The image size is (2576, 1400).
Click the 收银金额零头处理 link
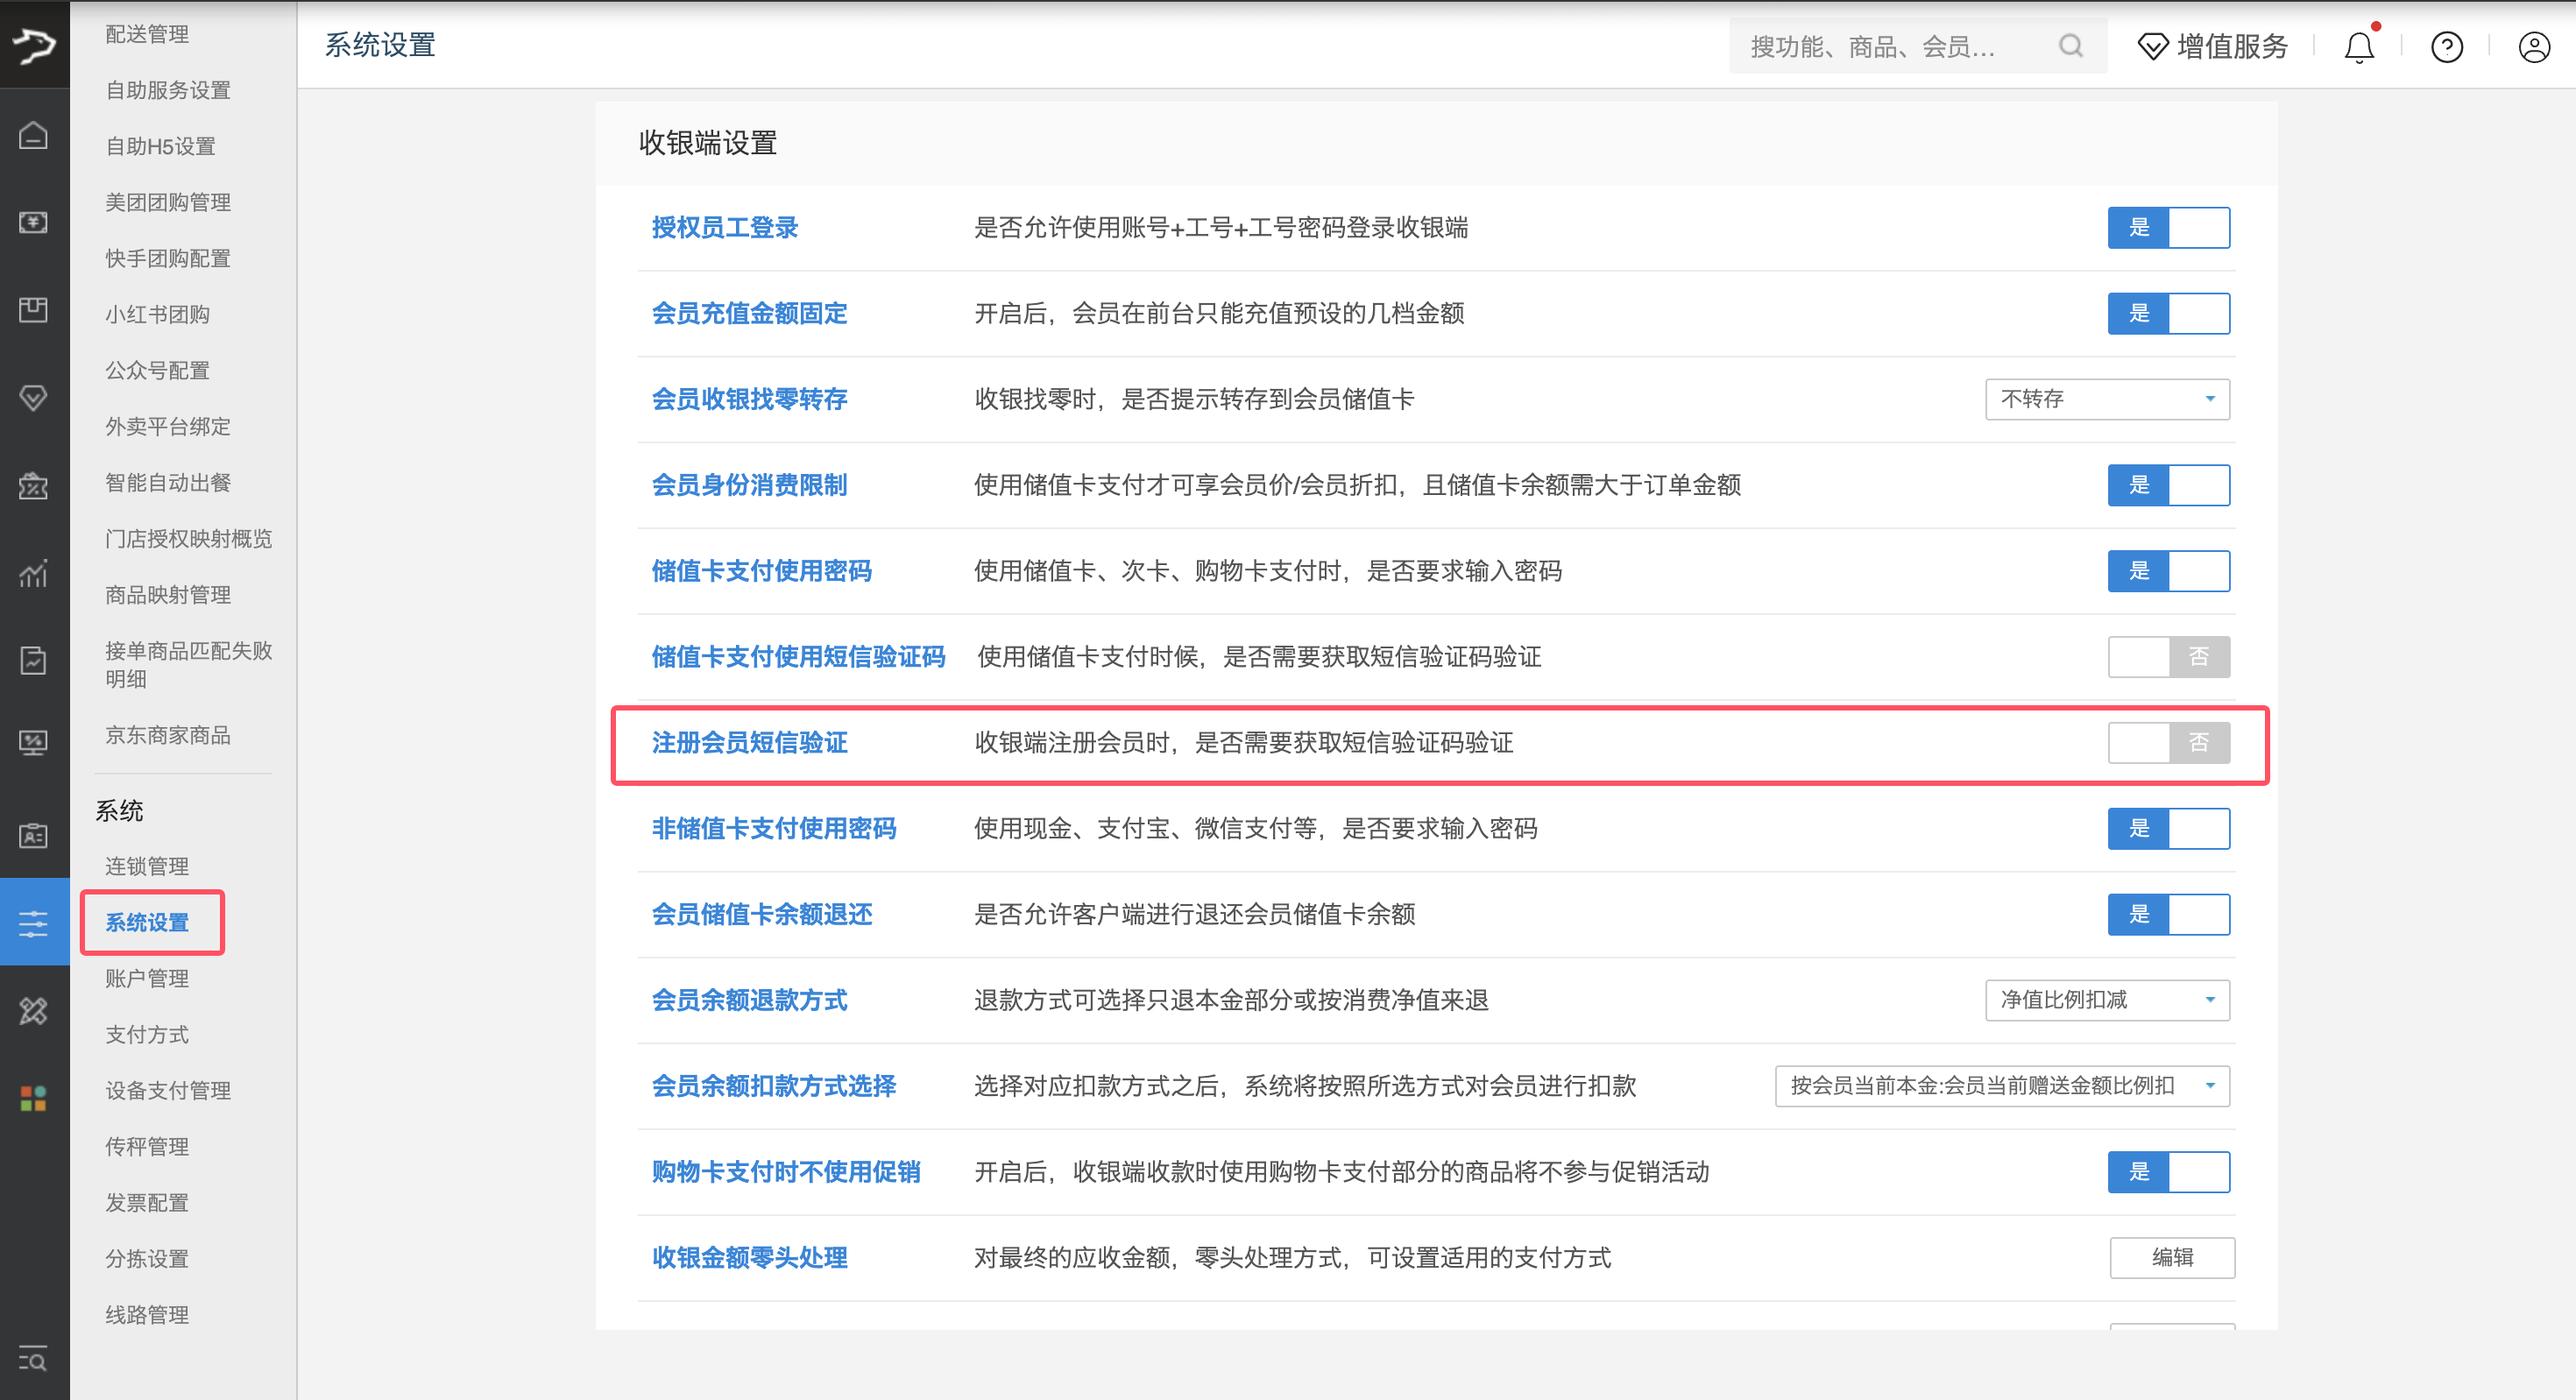[749, 1258]
